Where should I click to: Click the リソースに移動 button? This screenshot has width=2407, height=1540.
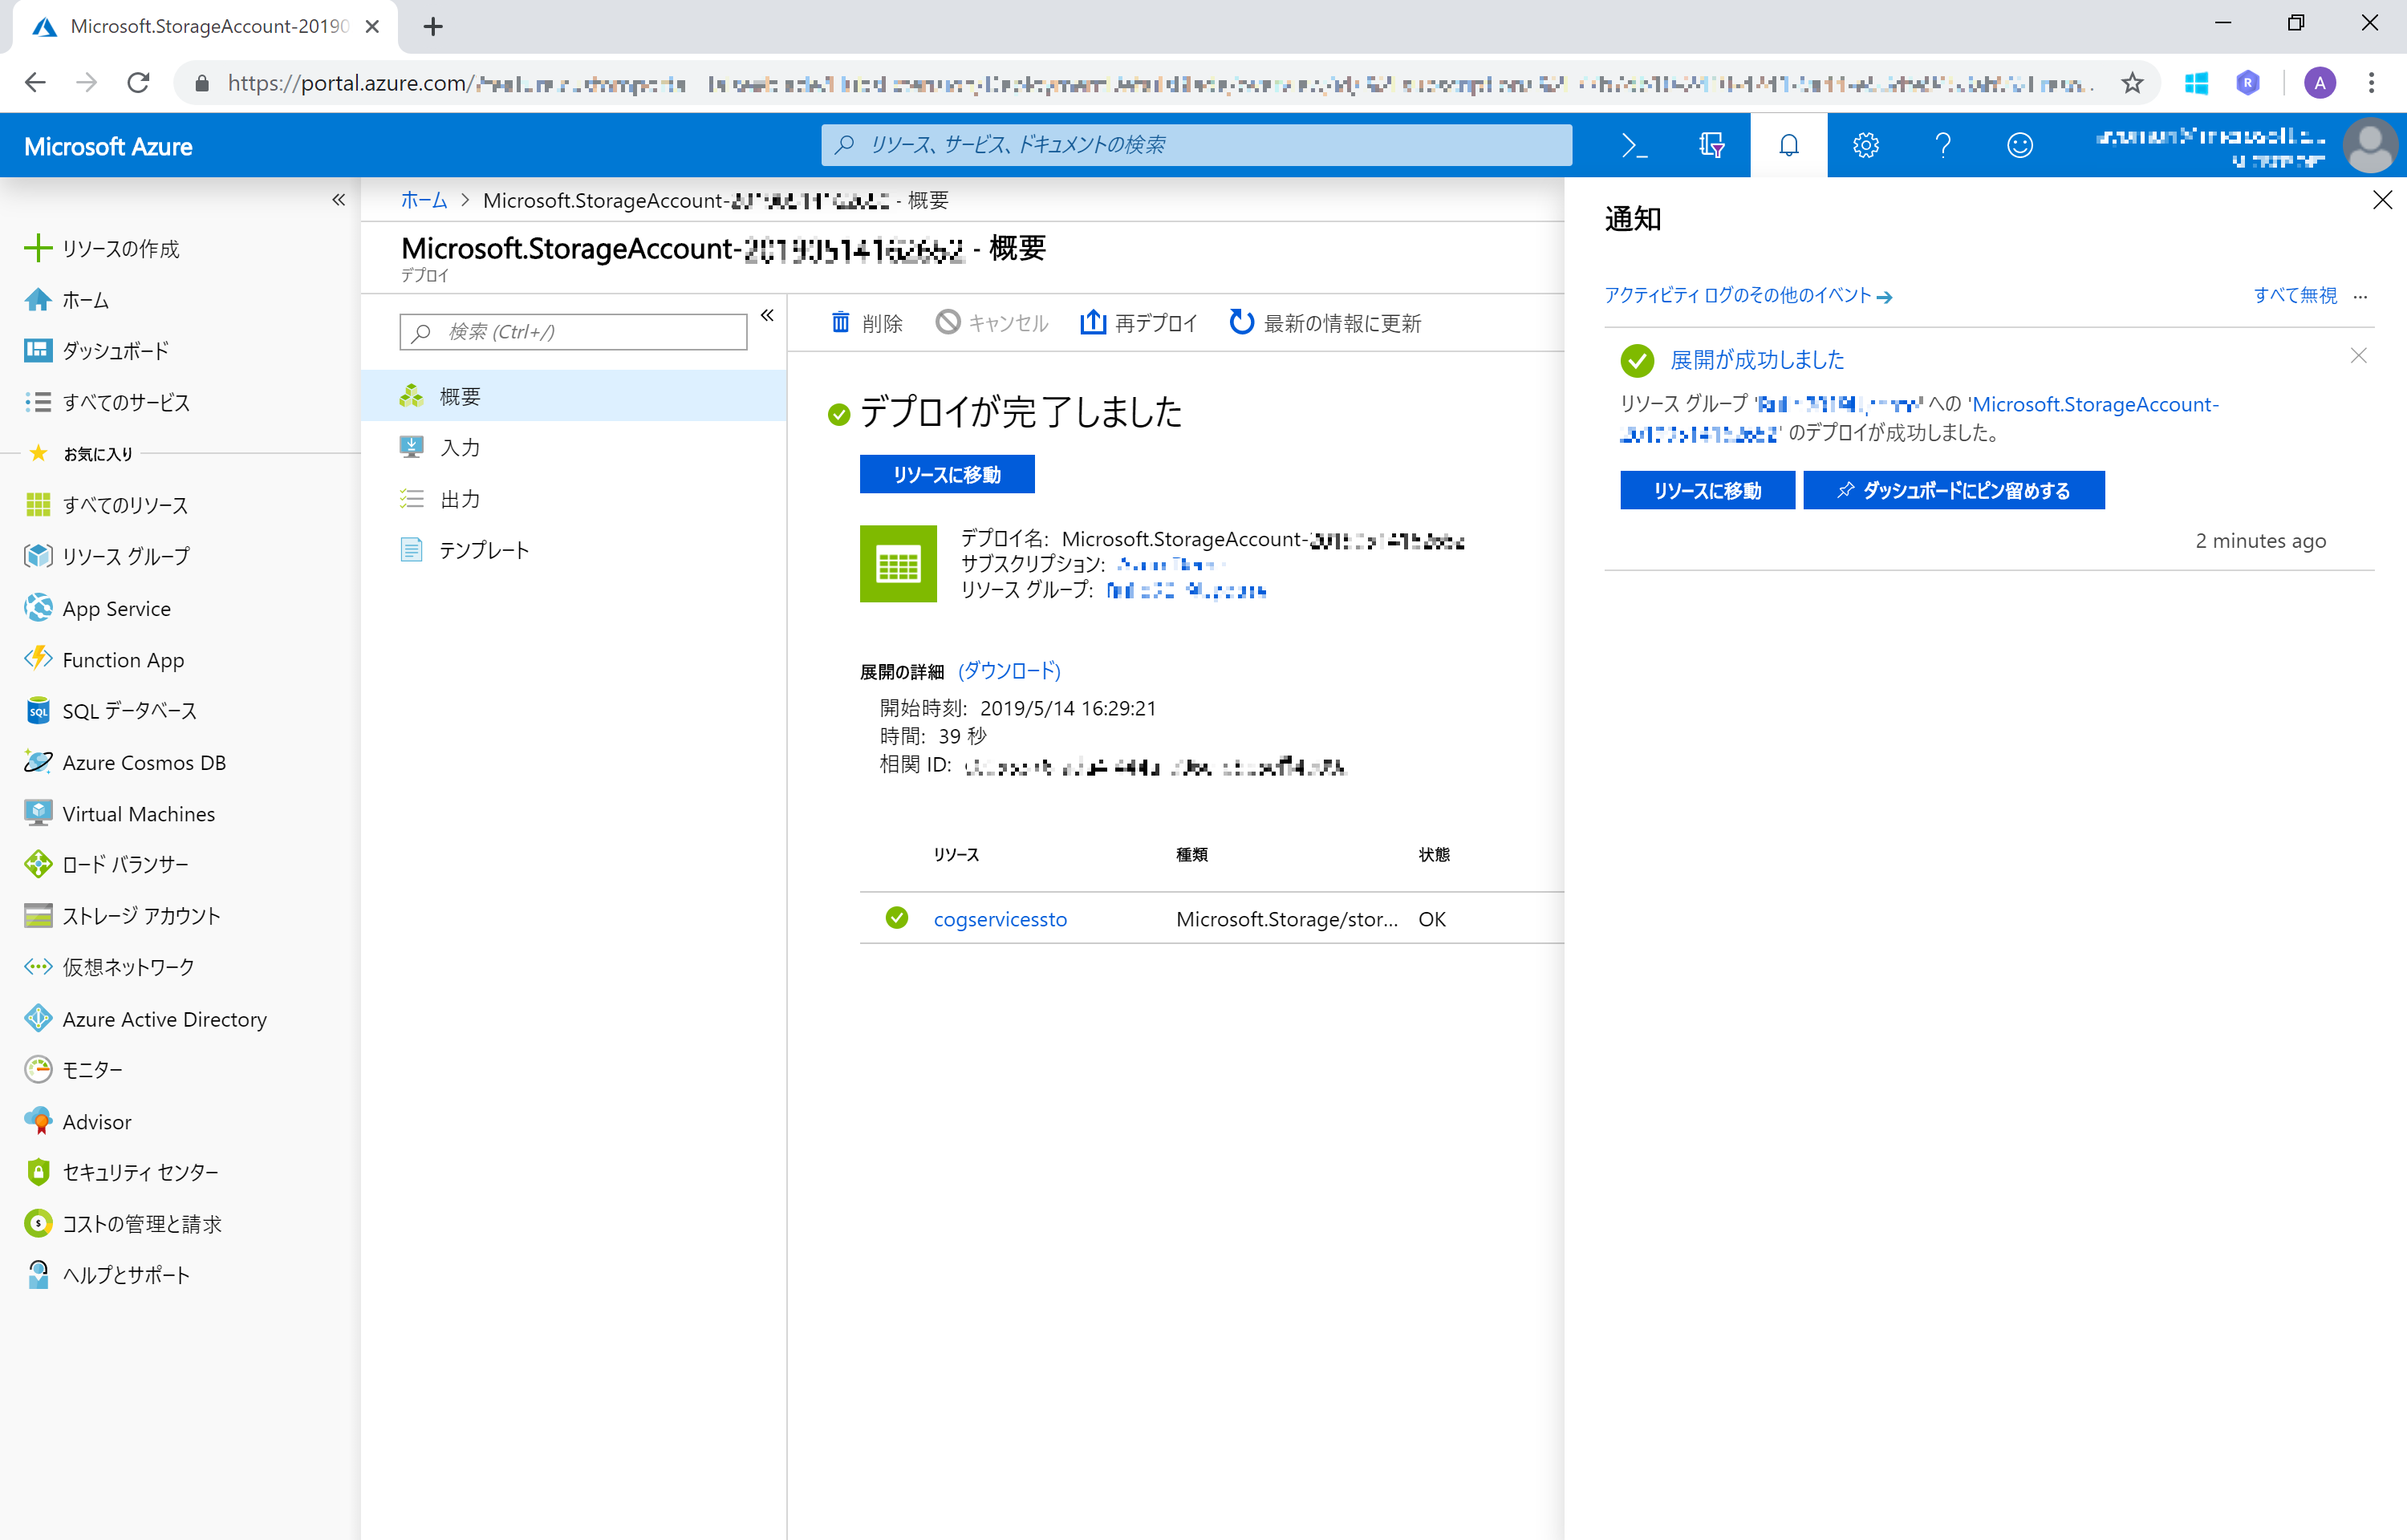(946, 474)
